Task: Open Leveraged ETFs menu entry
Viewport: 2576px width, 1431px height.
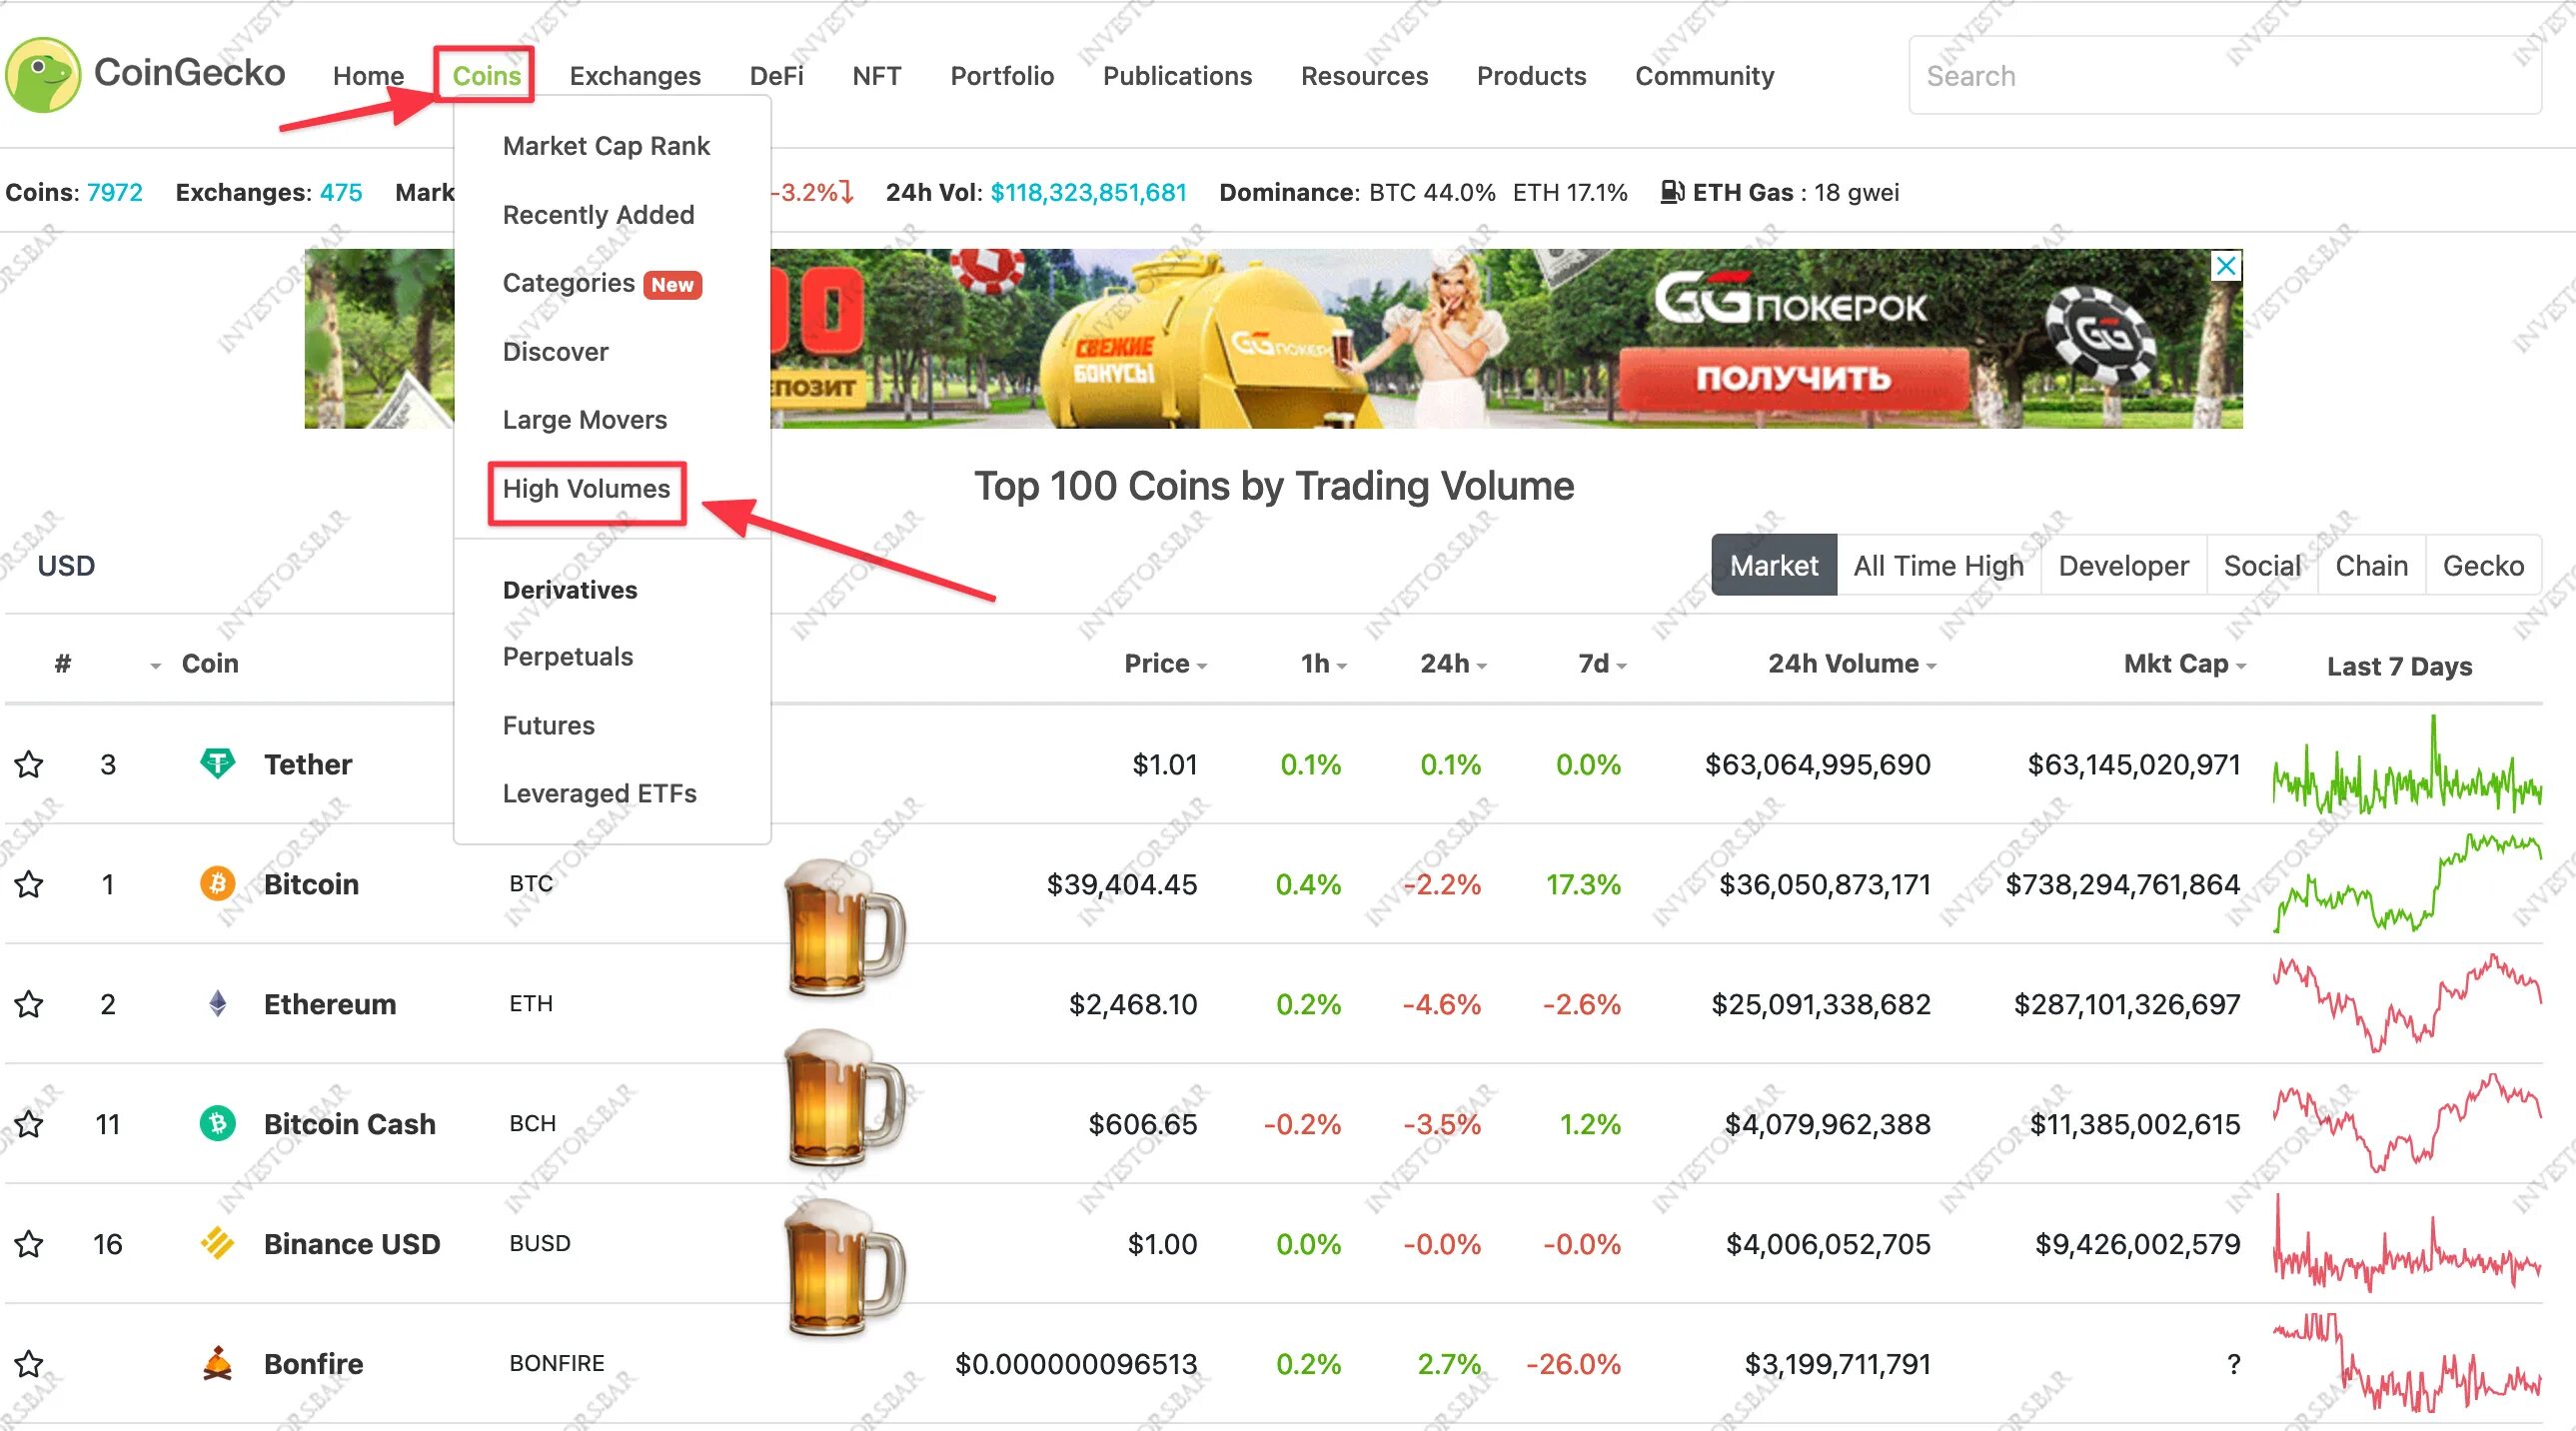Action: pyautogui.click(x=599, y=794)
